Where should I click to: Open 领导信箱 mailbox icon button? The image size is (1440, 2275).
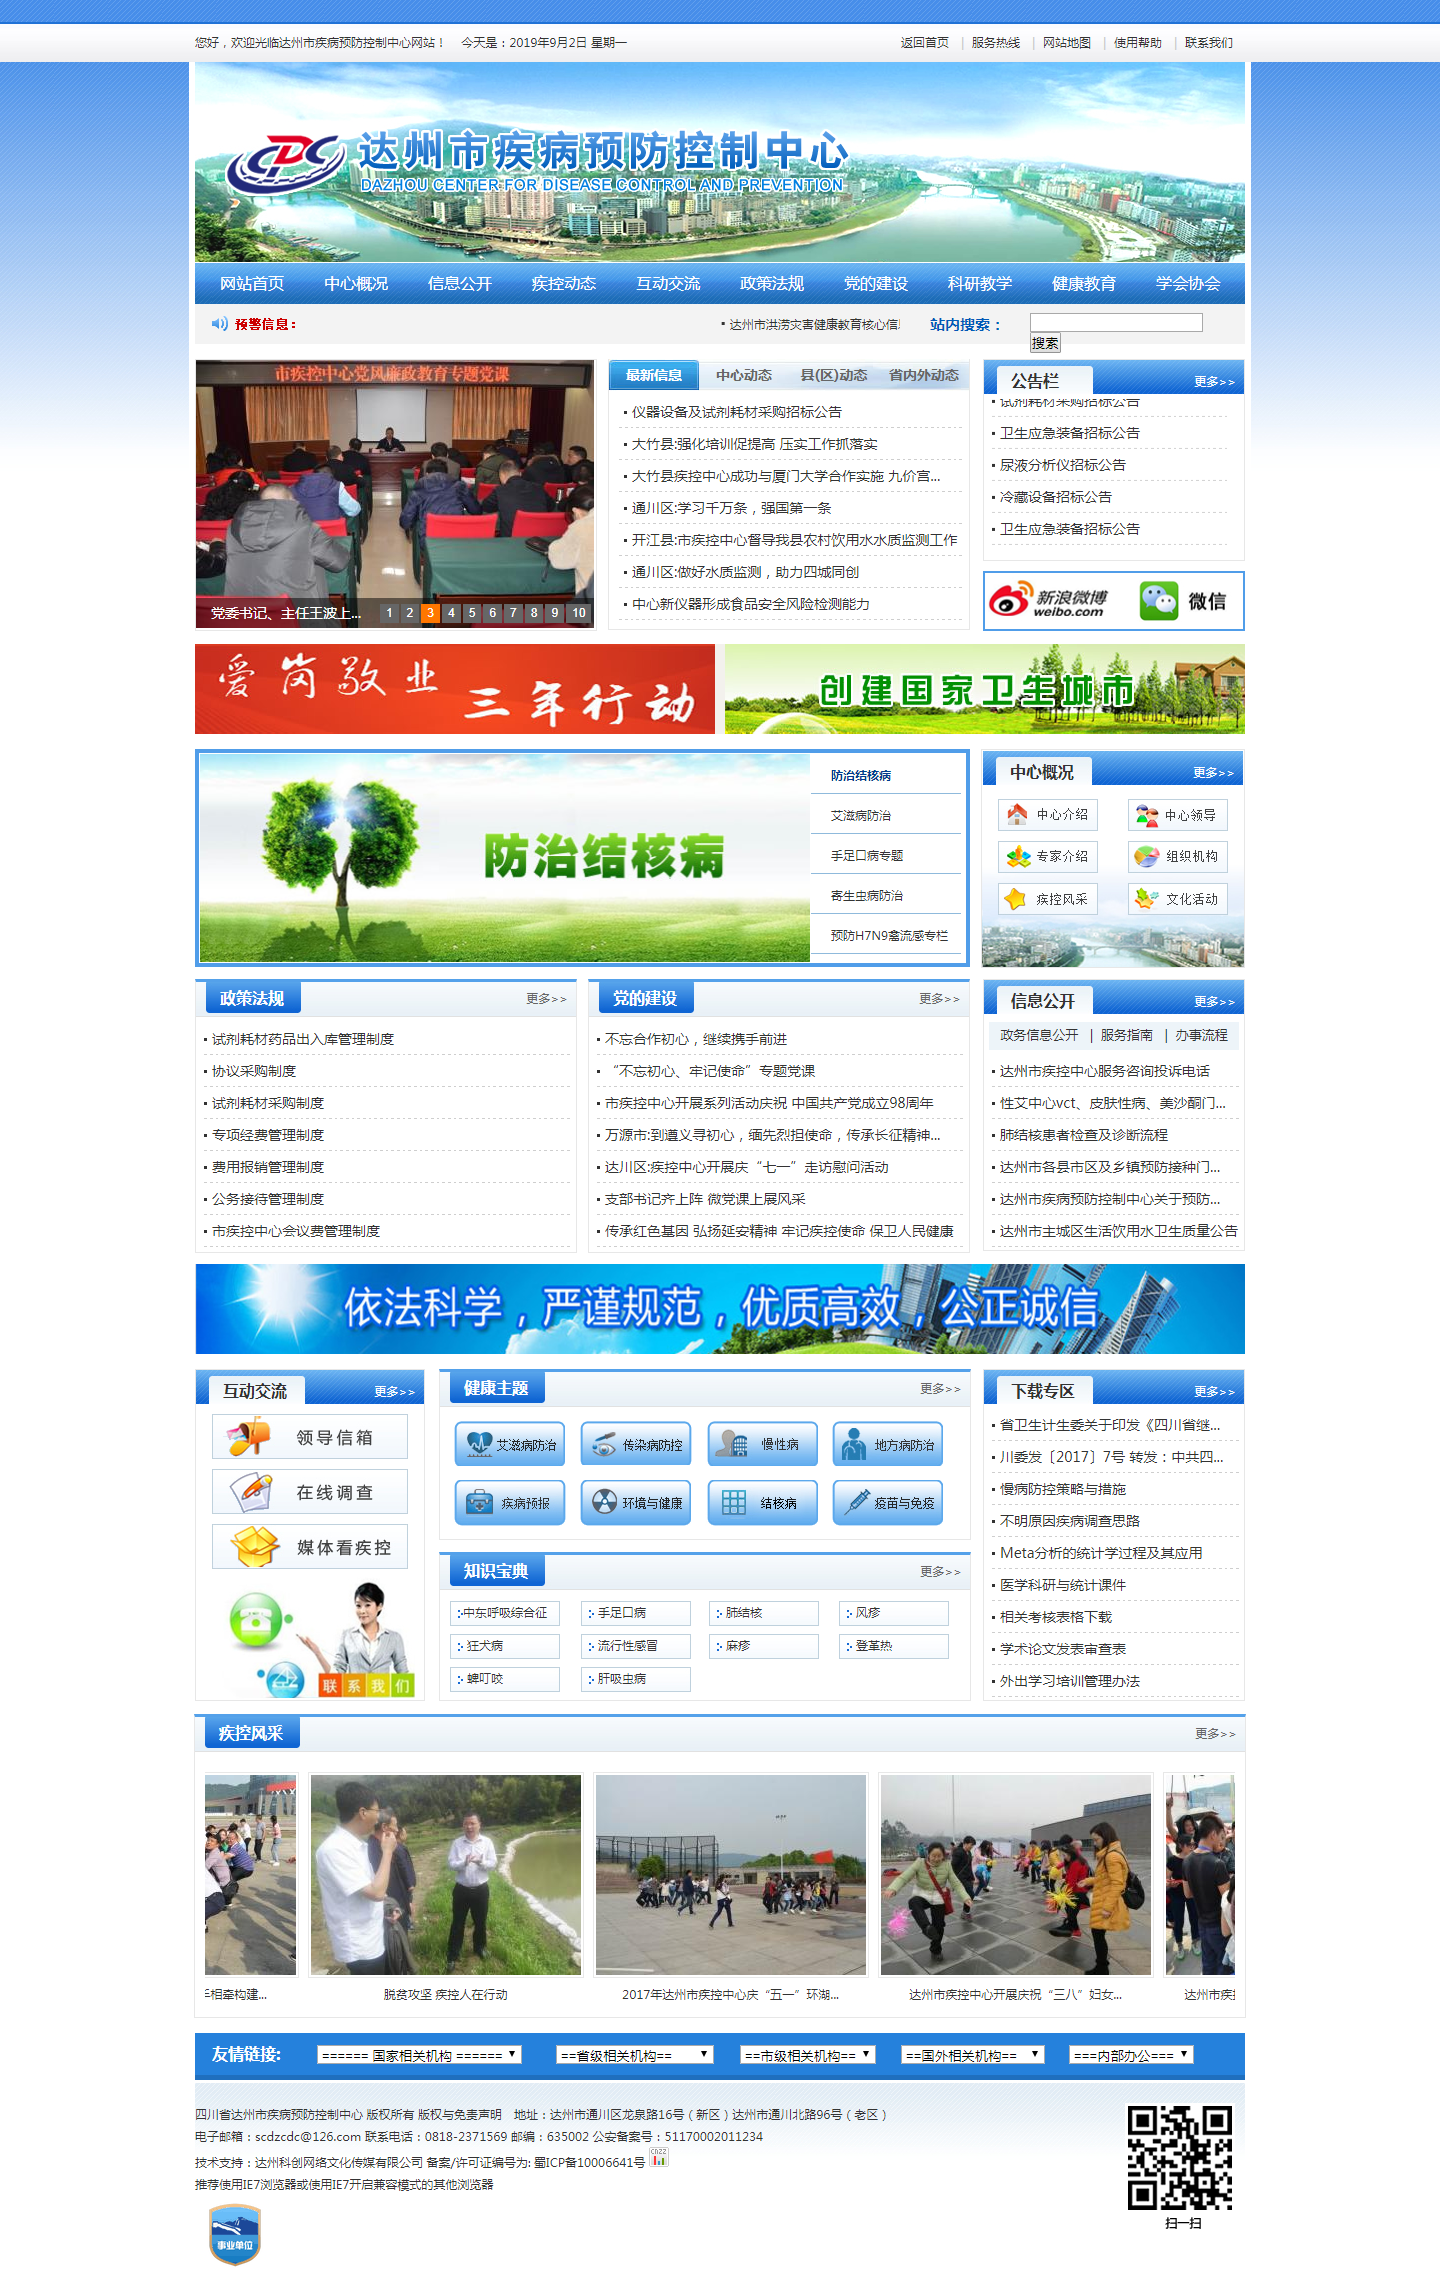coord(310,1437)
